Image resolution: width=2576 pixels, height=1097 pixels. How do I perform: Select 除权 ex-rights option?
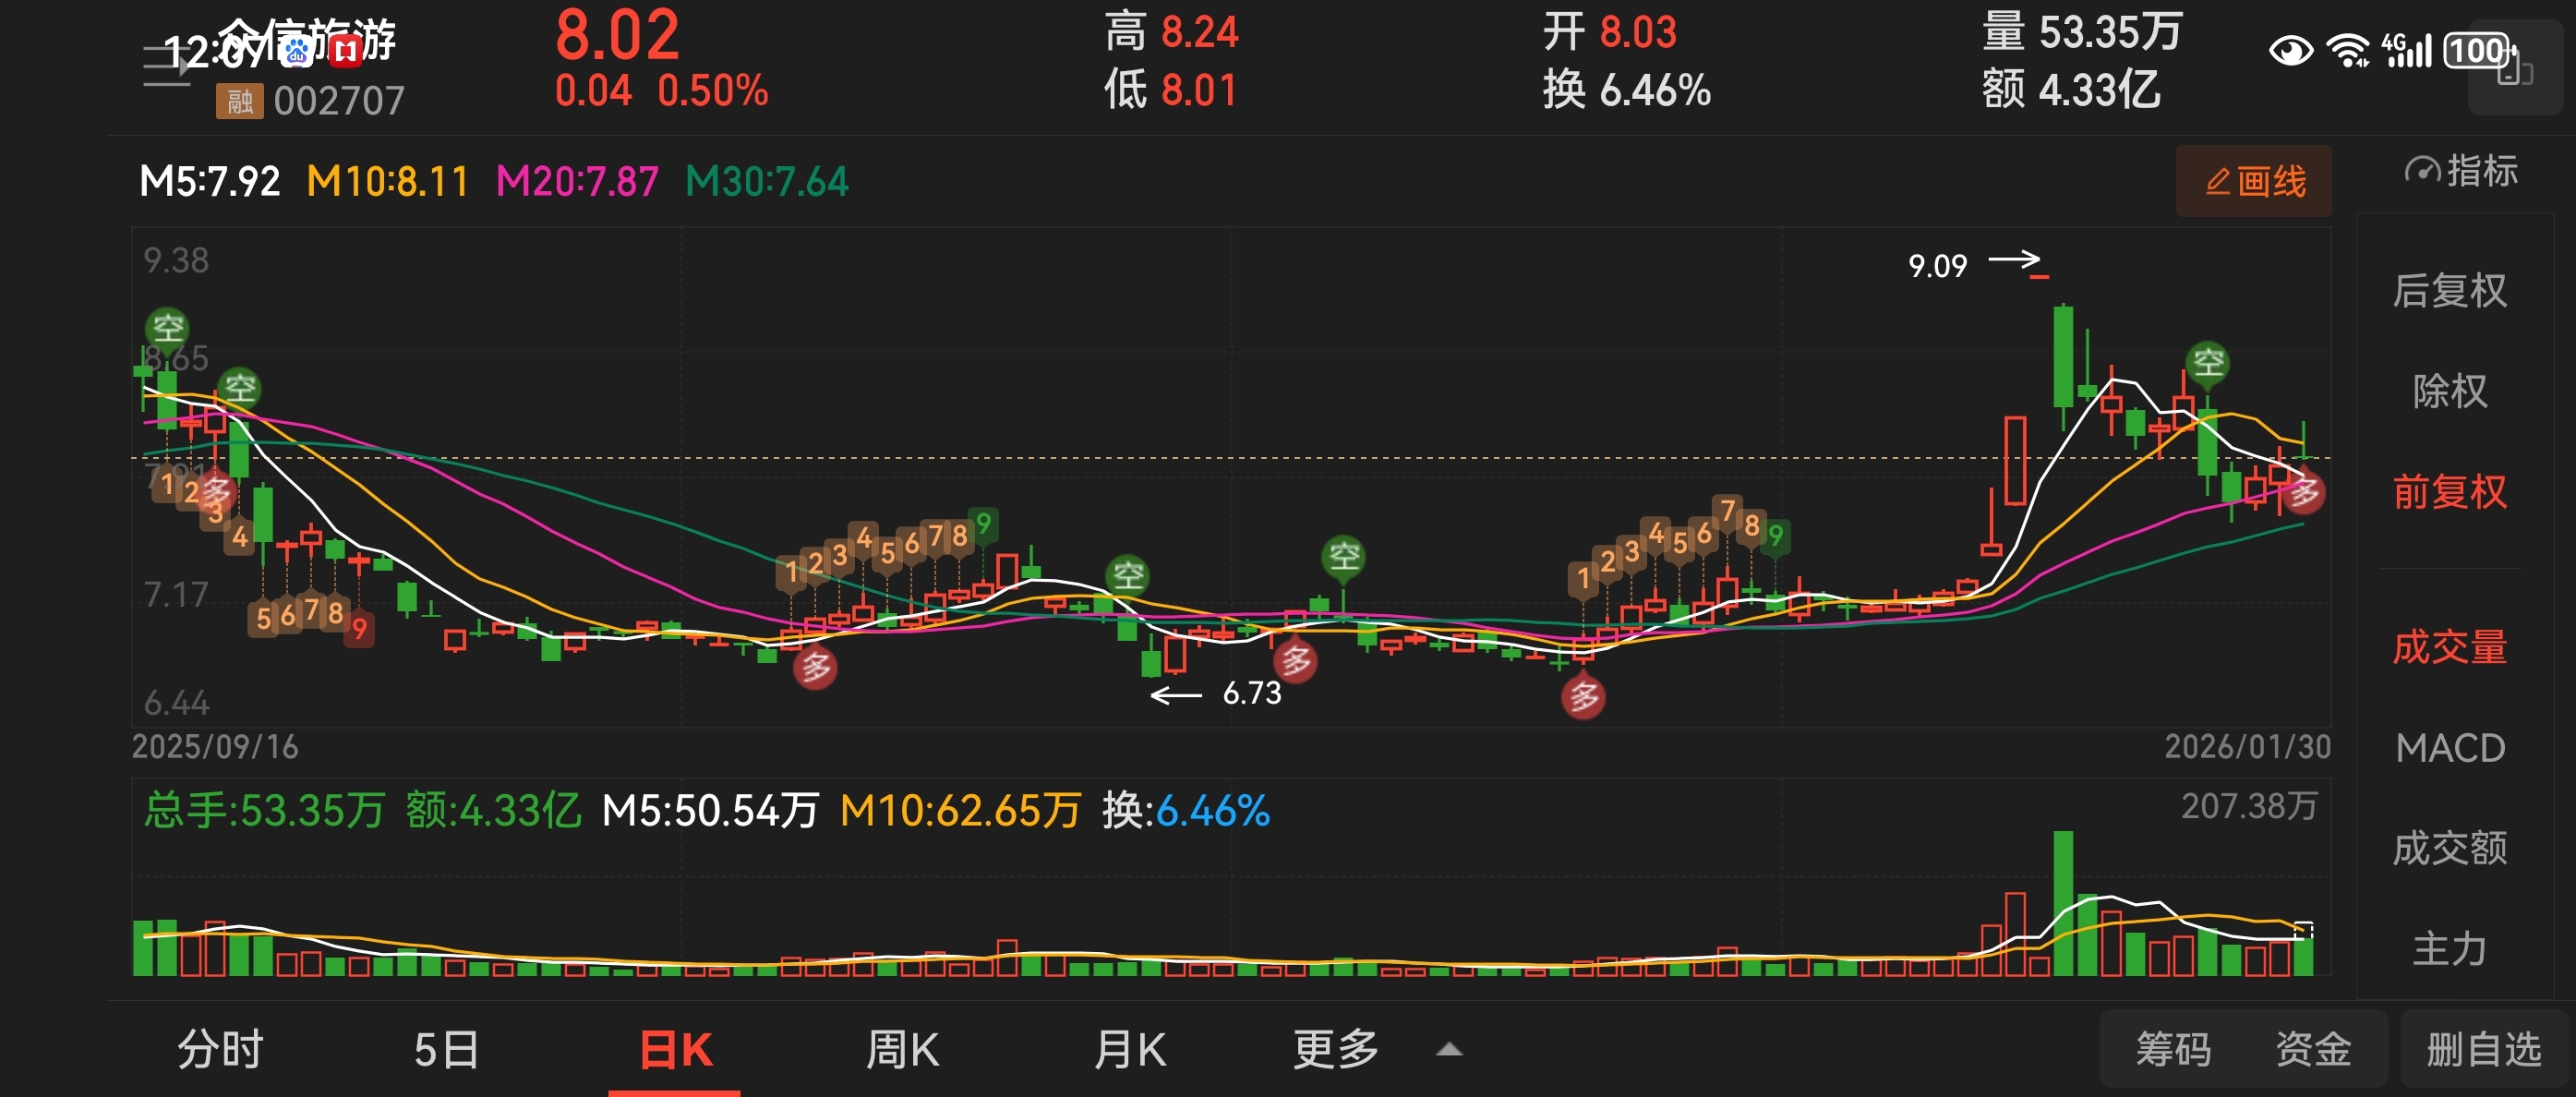point(2449,391)
